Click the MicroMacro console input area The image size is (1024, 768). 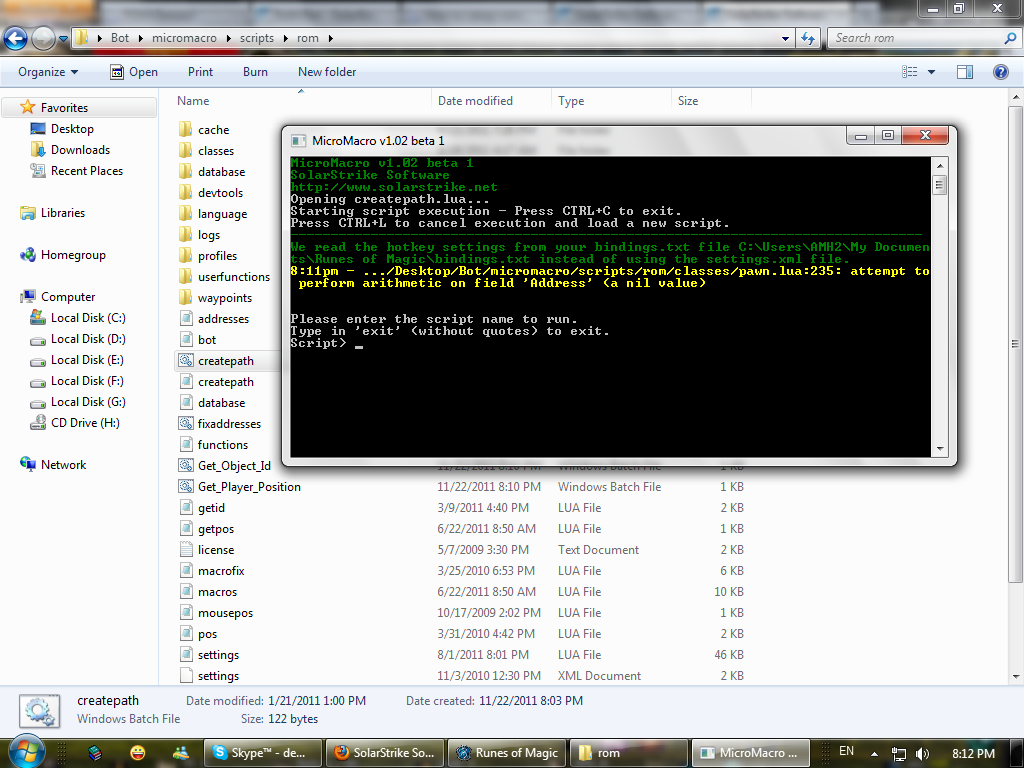click(610, 307)
